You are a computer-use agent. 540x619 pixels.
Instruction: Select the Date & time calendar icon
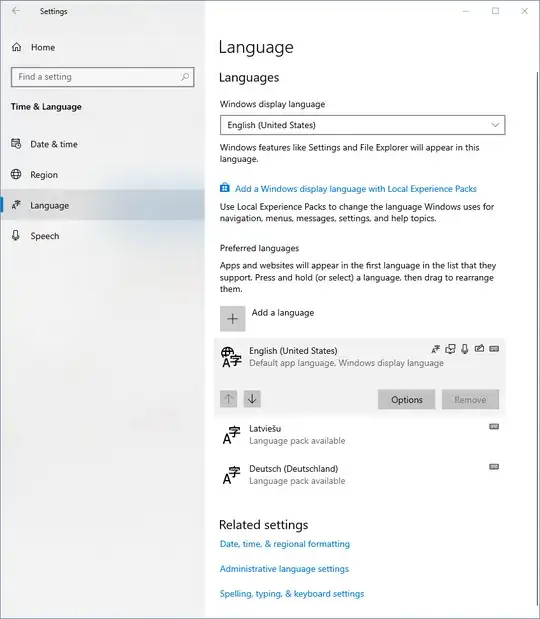(x=16, y=144)
